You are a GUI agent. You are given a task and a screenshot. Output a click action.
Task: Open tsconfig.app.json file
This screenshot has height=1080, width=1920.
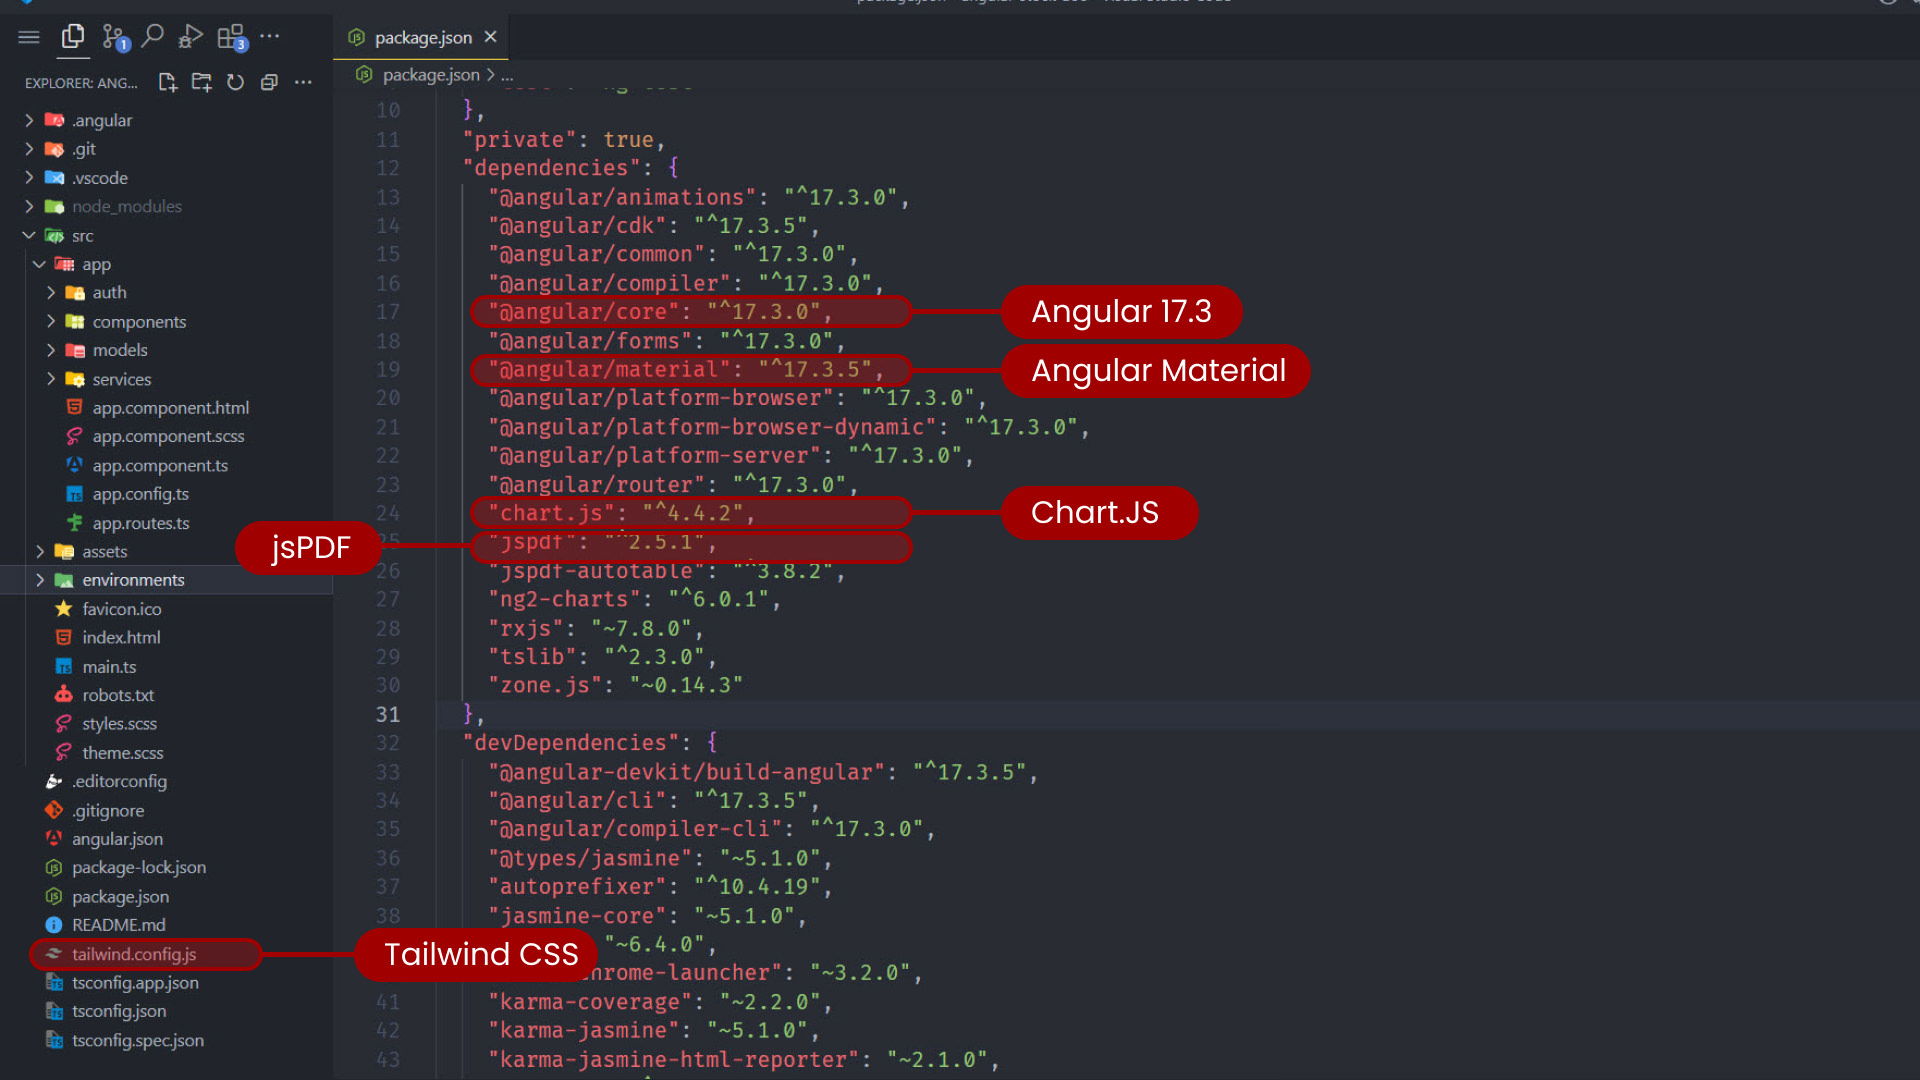tap(135, 983)
